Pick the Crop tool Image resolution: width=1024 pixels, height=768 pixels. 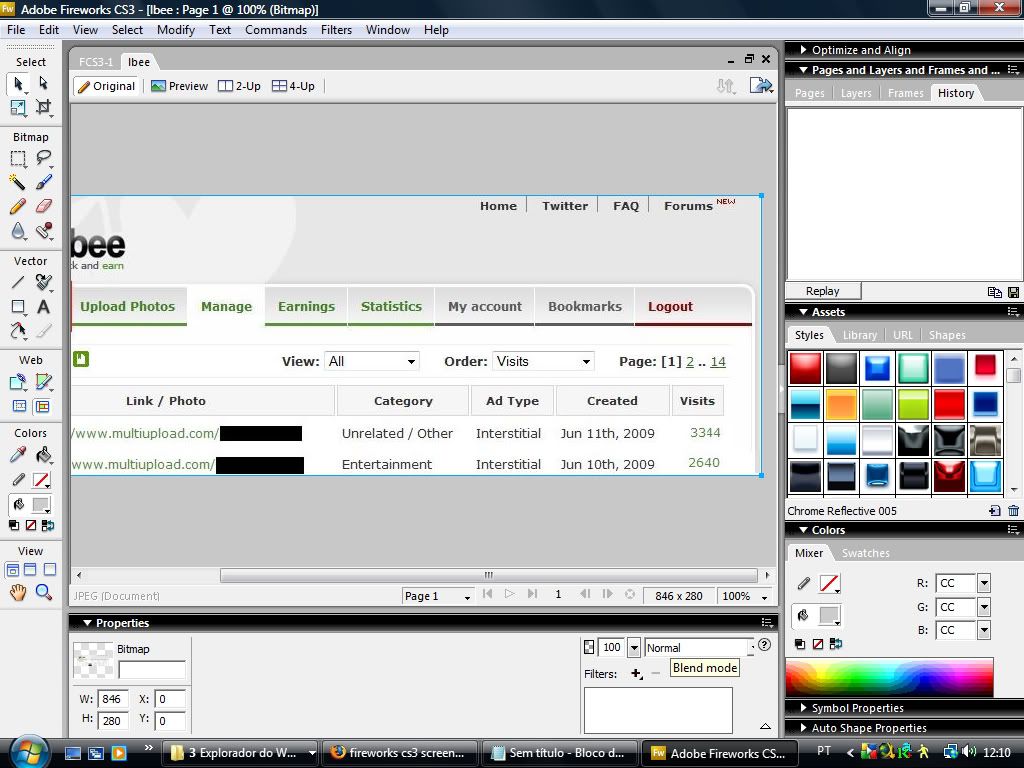coord(44,108)
